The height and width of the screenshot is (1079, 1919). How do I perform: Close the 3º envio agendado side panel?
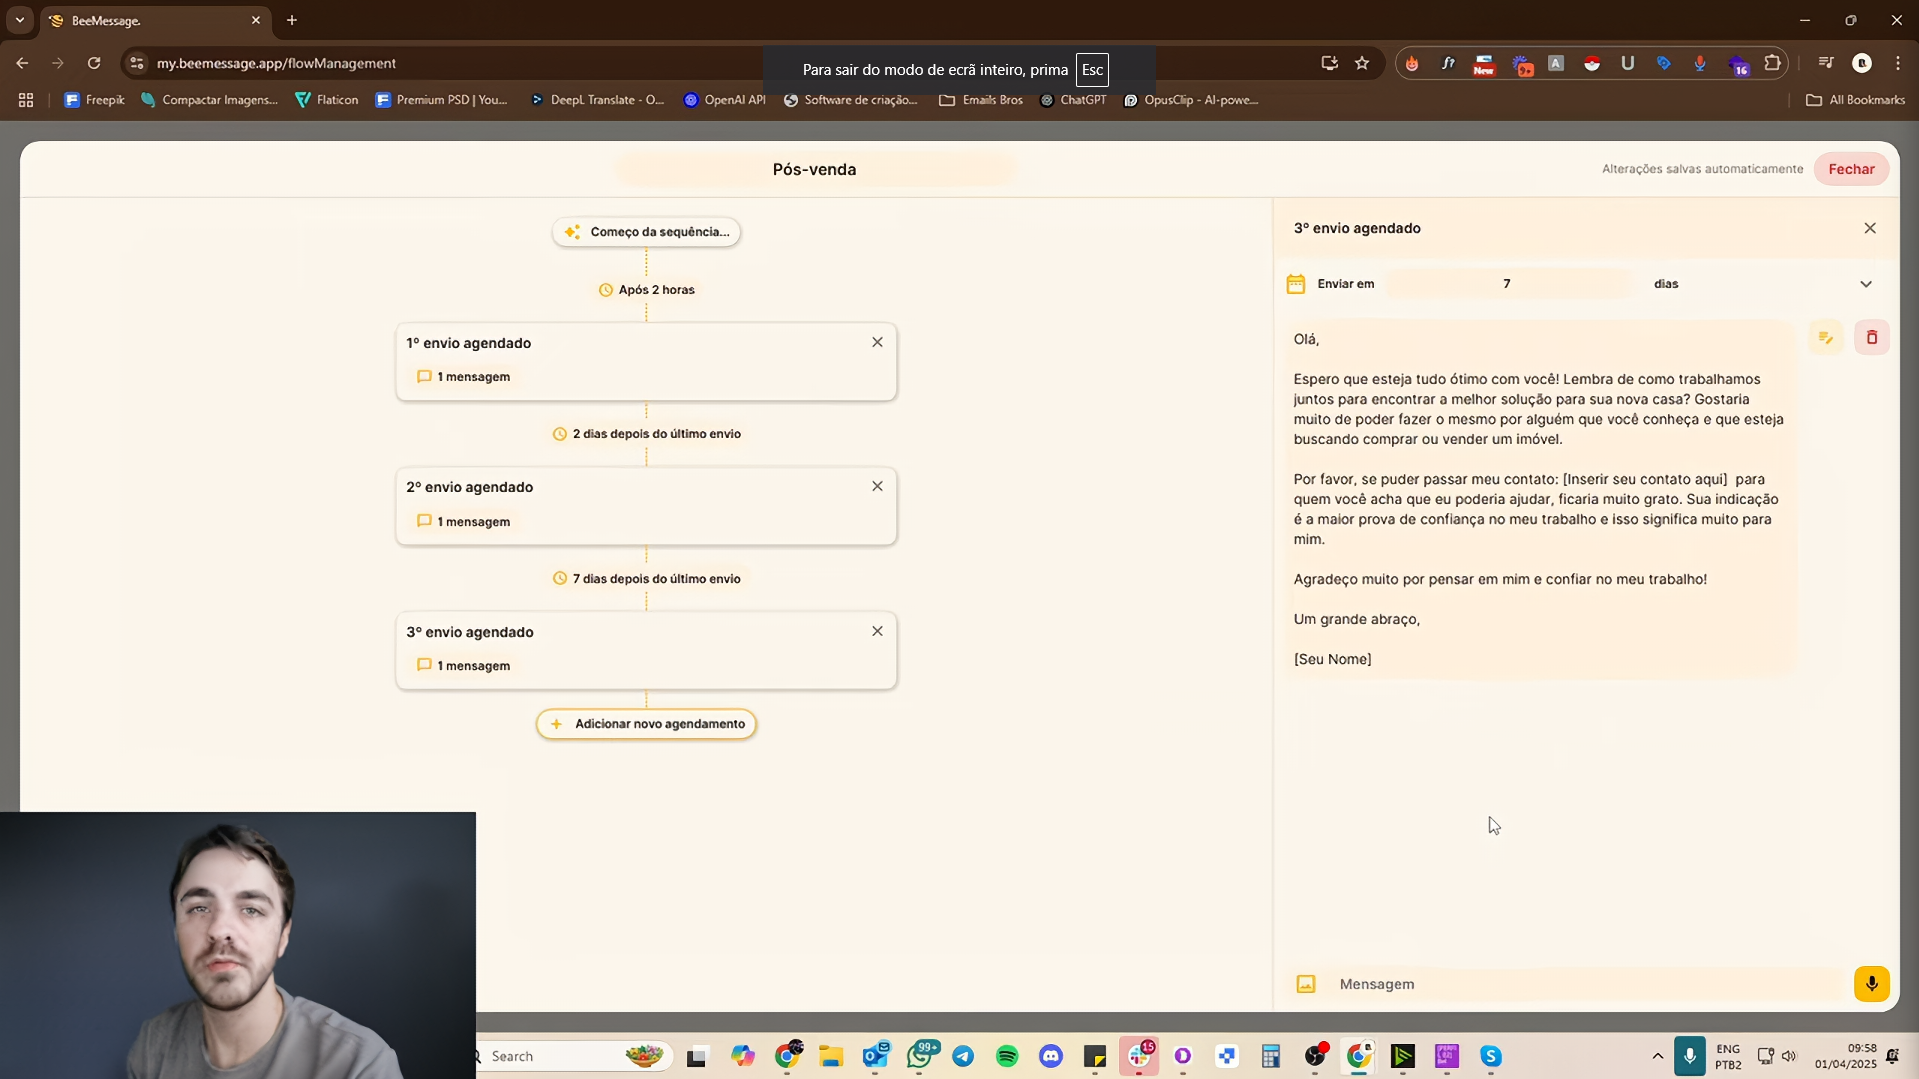(x=1870, y=228)
